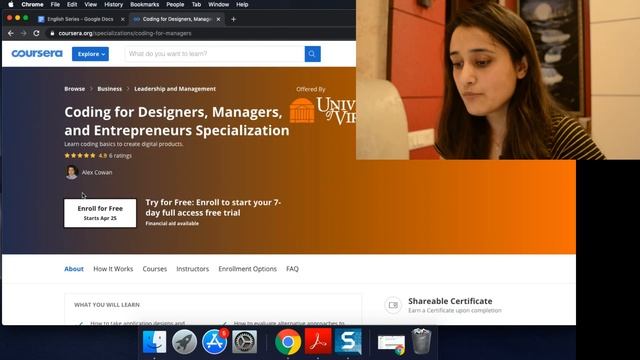Screen dimensions: 640x360
Task: Click the Business breadcrumb link
Action: (109, 89)
